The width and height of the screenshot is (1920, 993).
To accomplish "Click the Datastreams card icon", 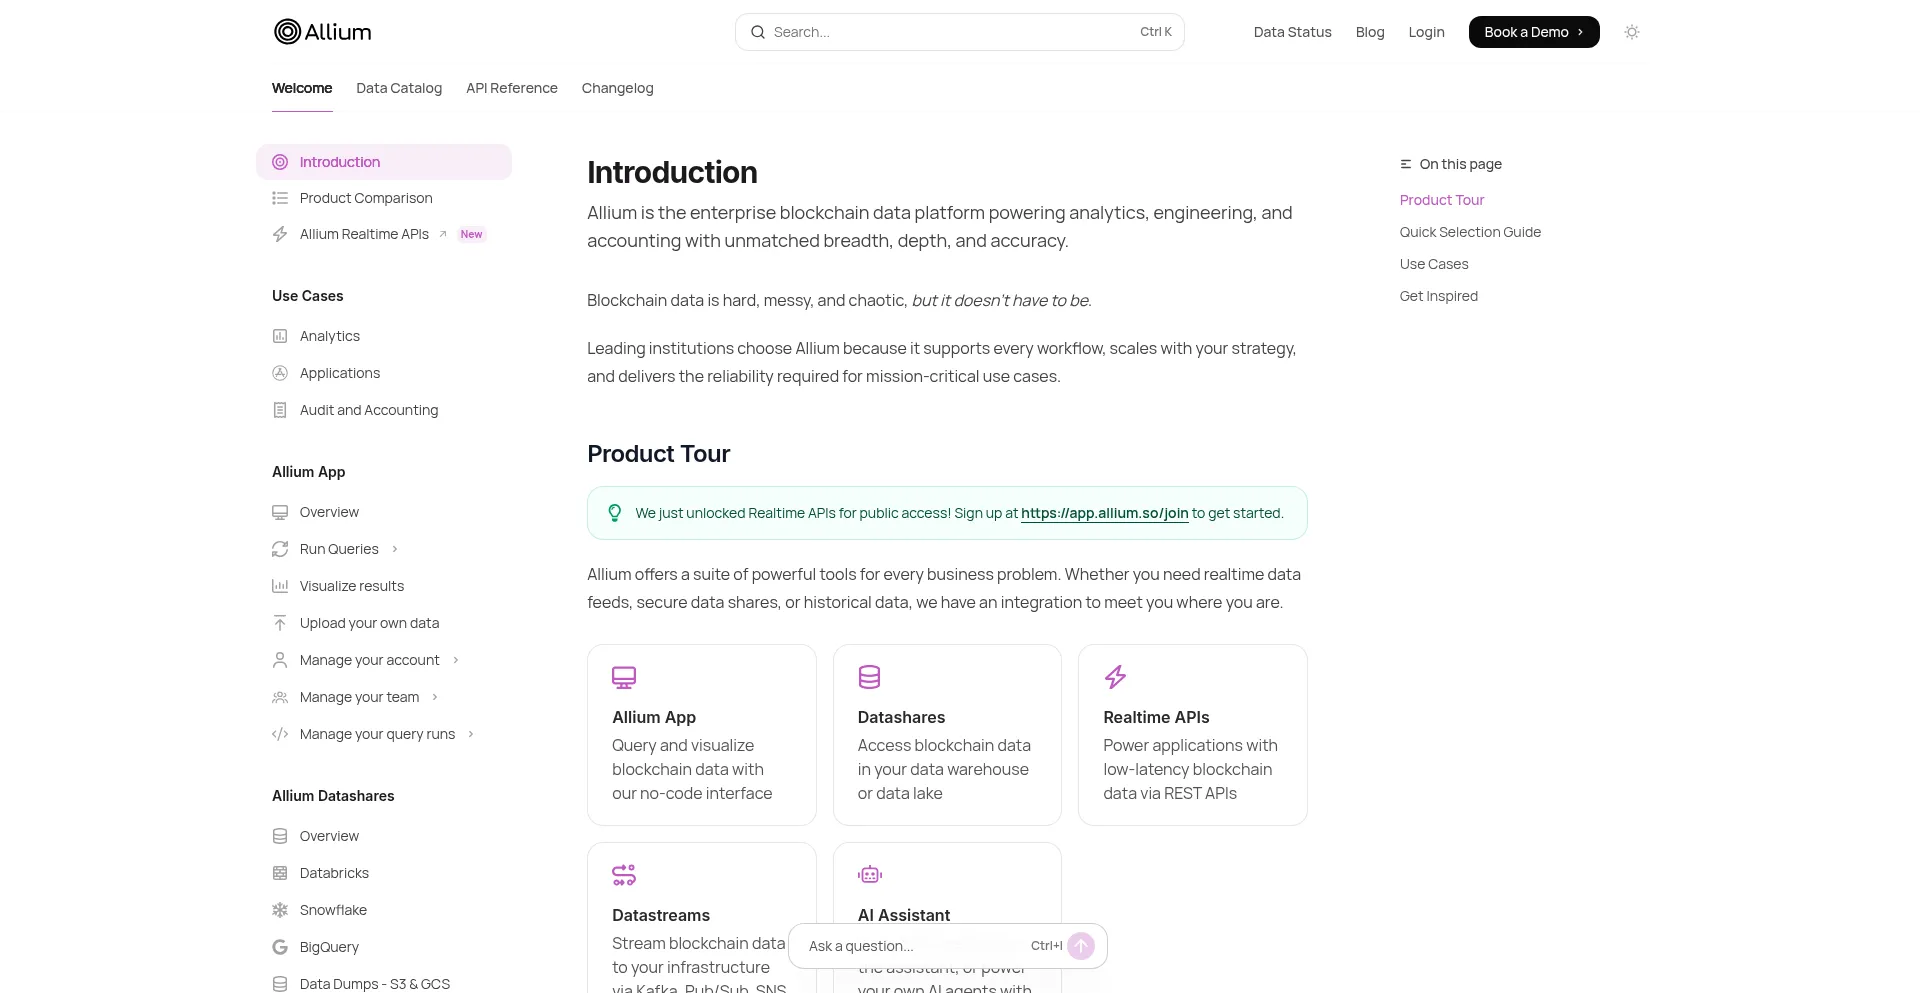I will pyautogui.click(x=624, y=875).
